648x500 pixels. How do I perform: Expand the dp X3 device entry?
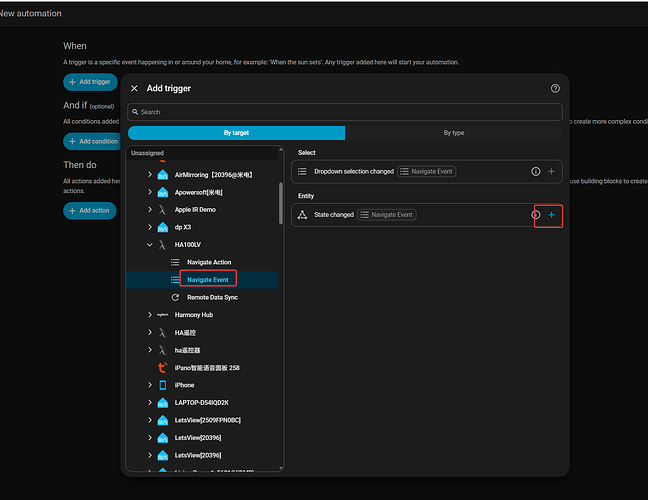pyautogui.click(x=150, y=227)
